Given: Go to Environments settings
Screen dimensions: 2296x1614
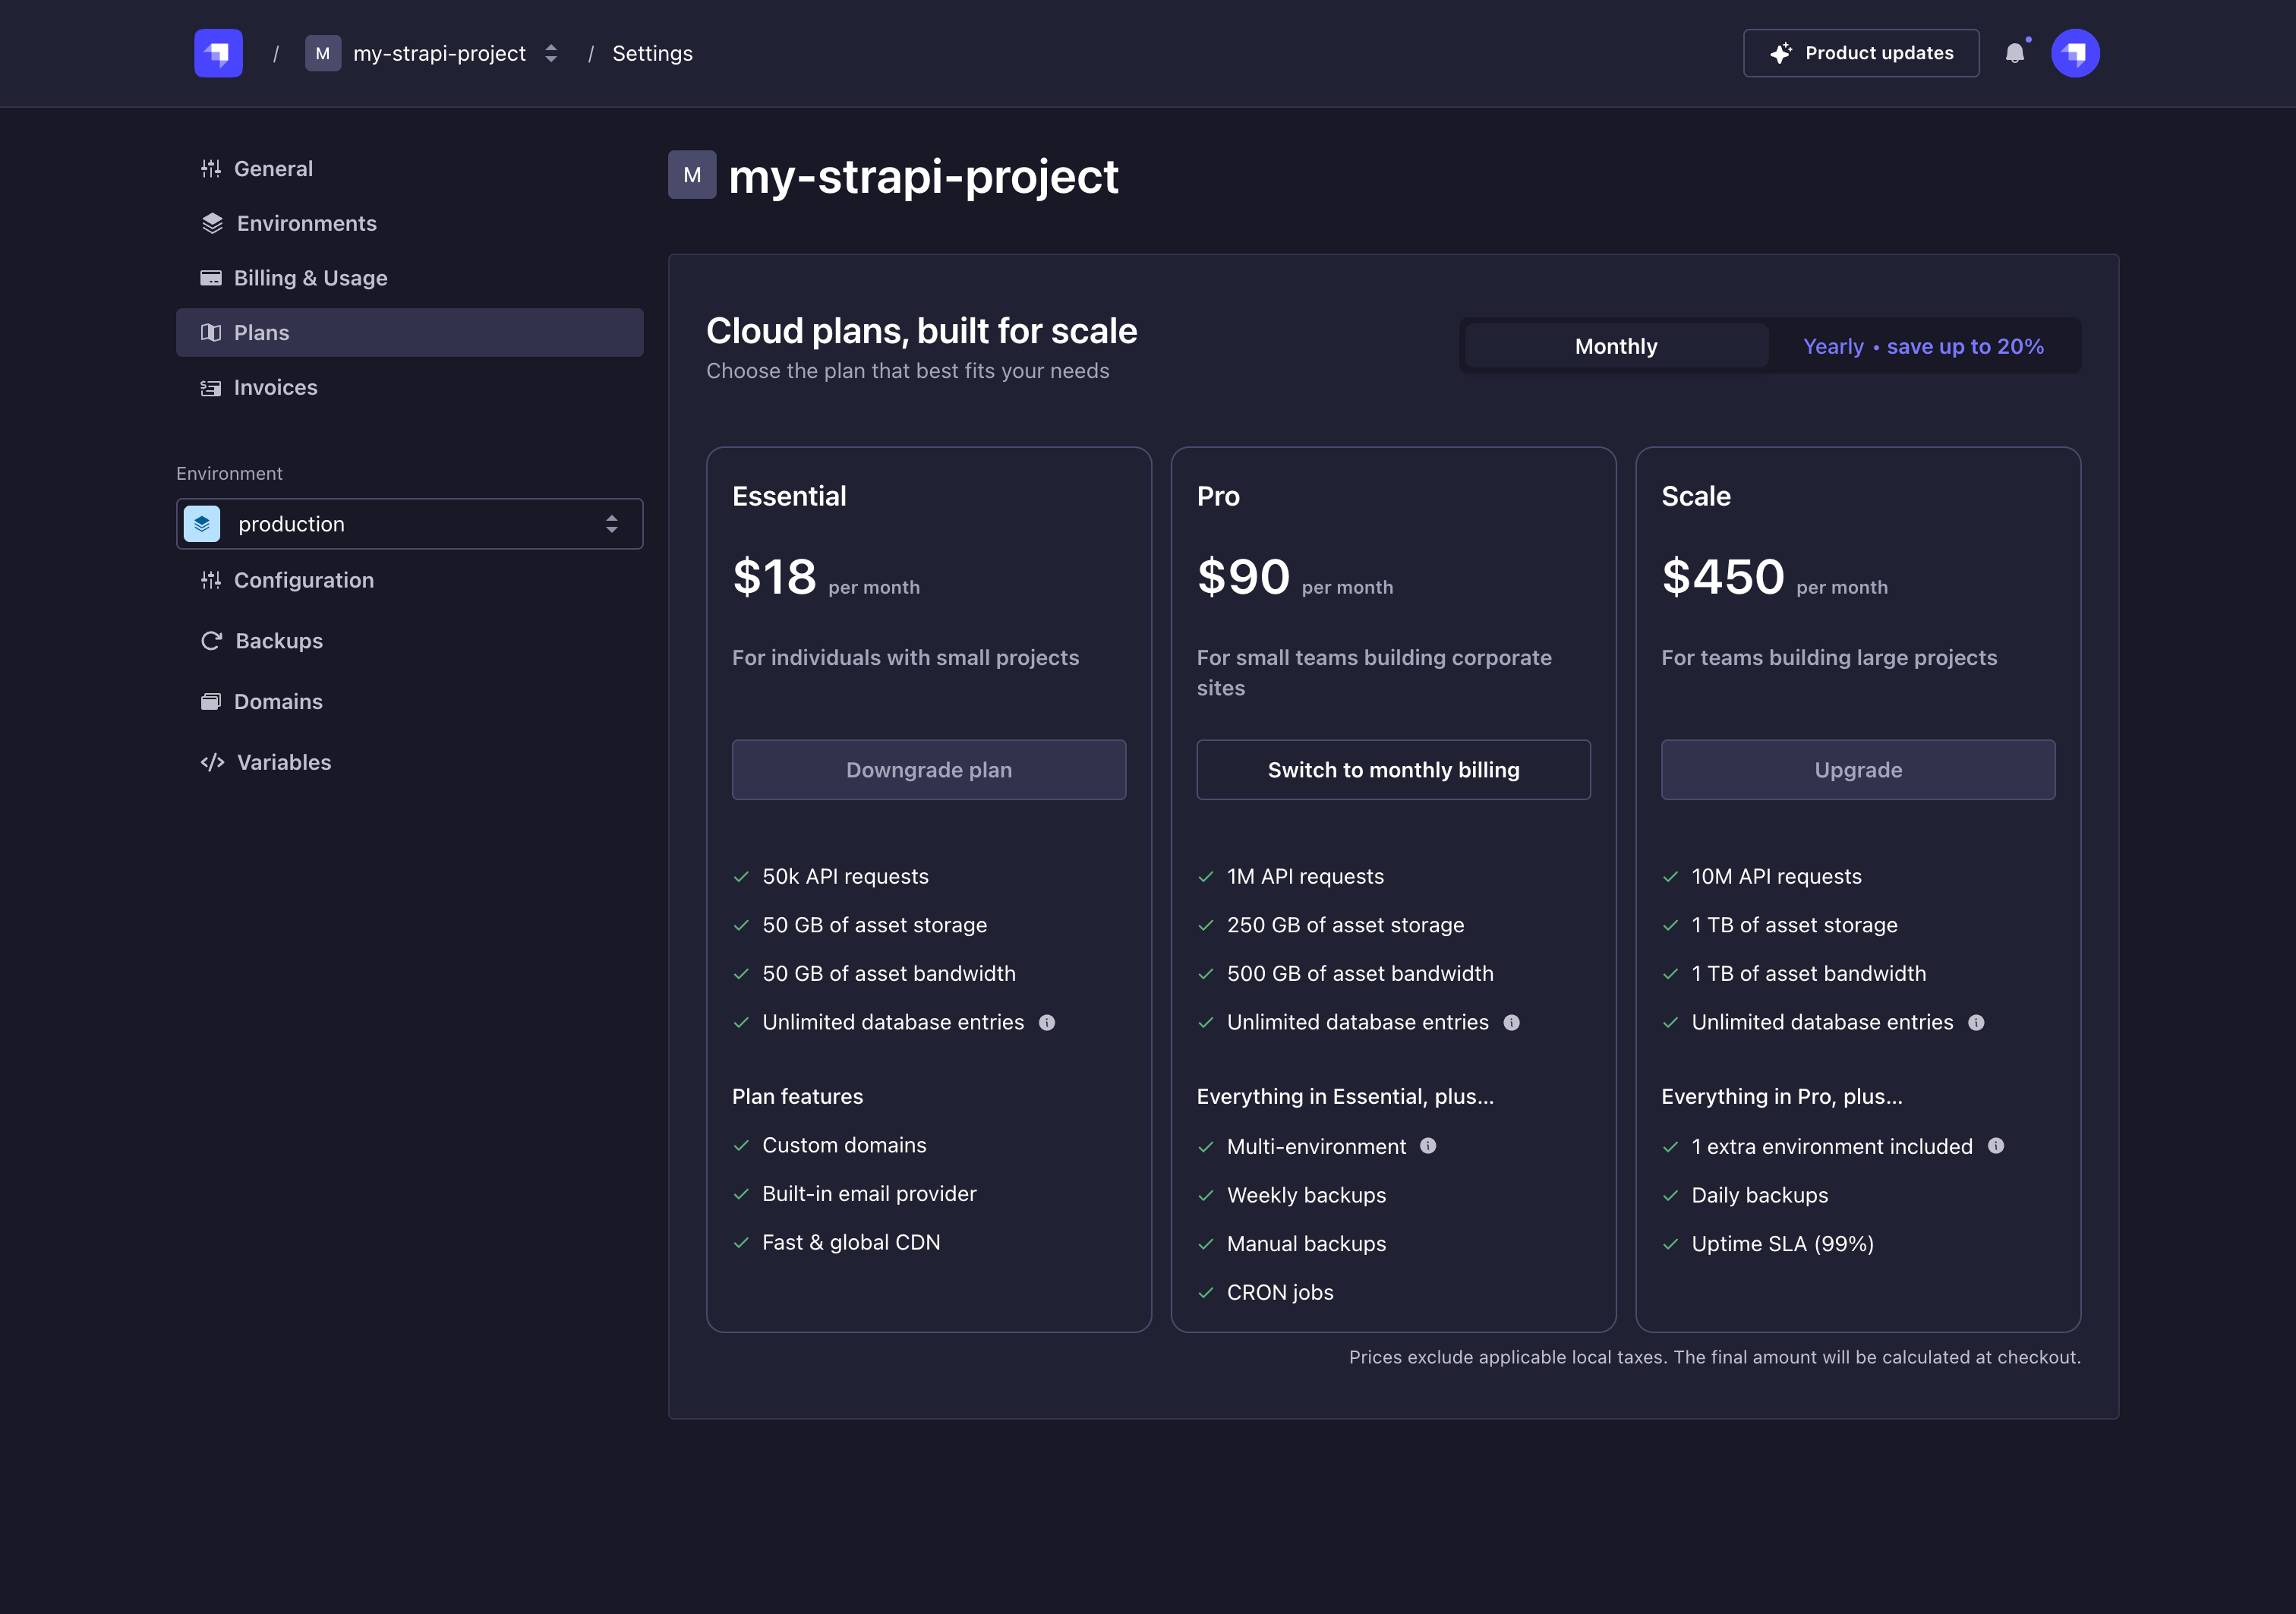Looking at the screenshot, I should [x=410, y=223].
